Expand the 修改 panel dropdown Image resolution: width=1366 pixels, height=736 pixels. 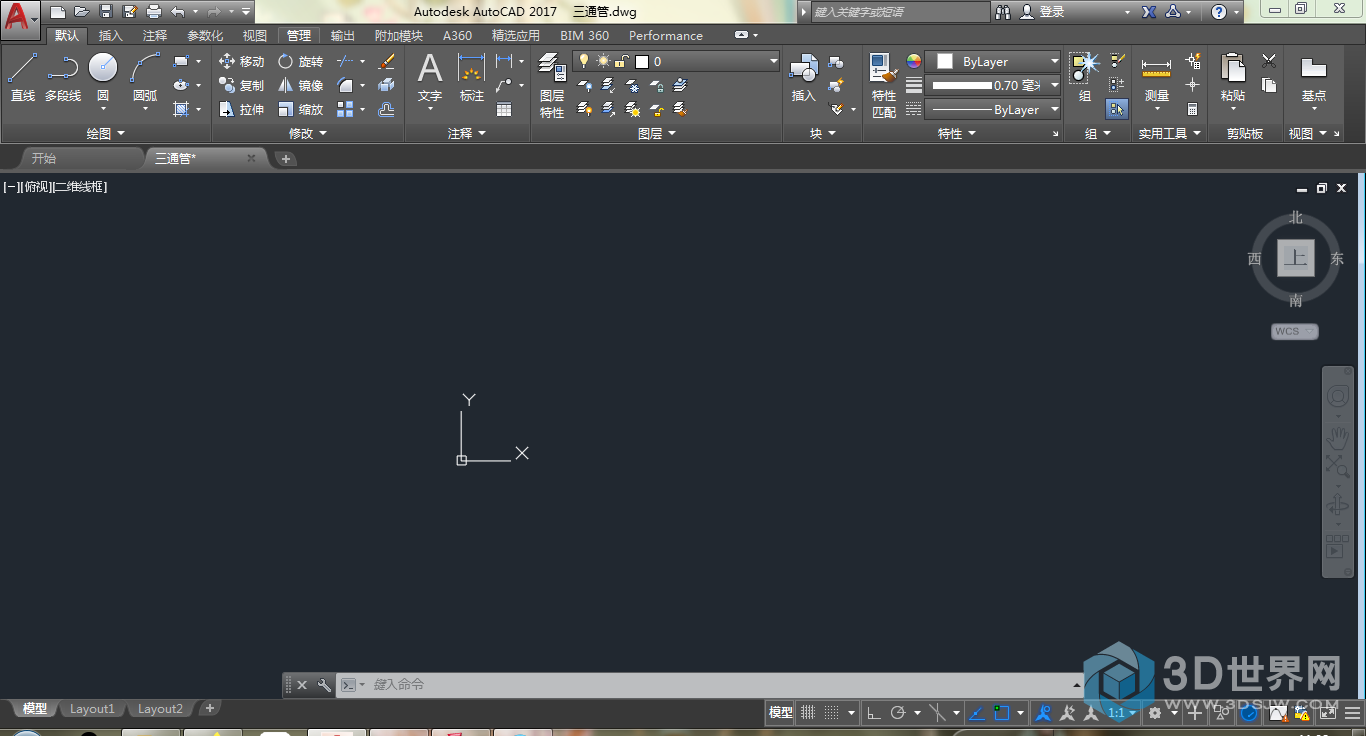pos(308,133)
